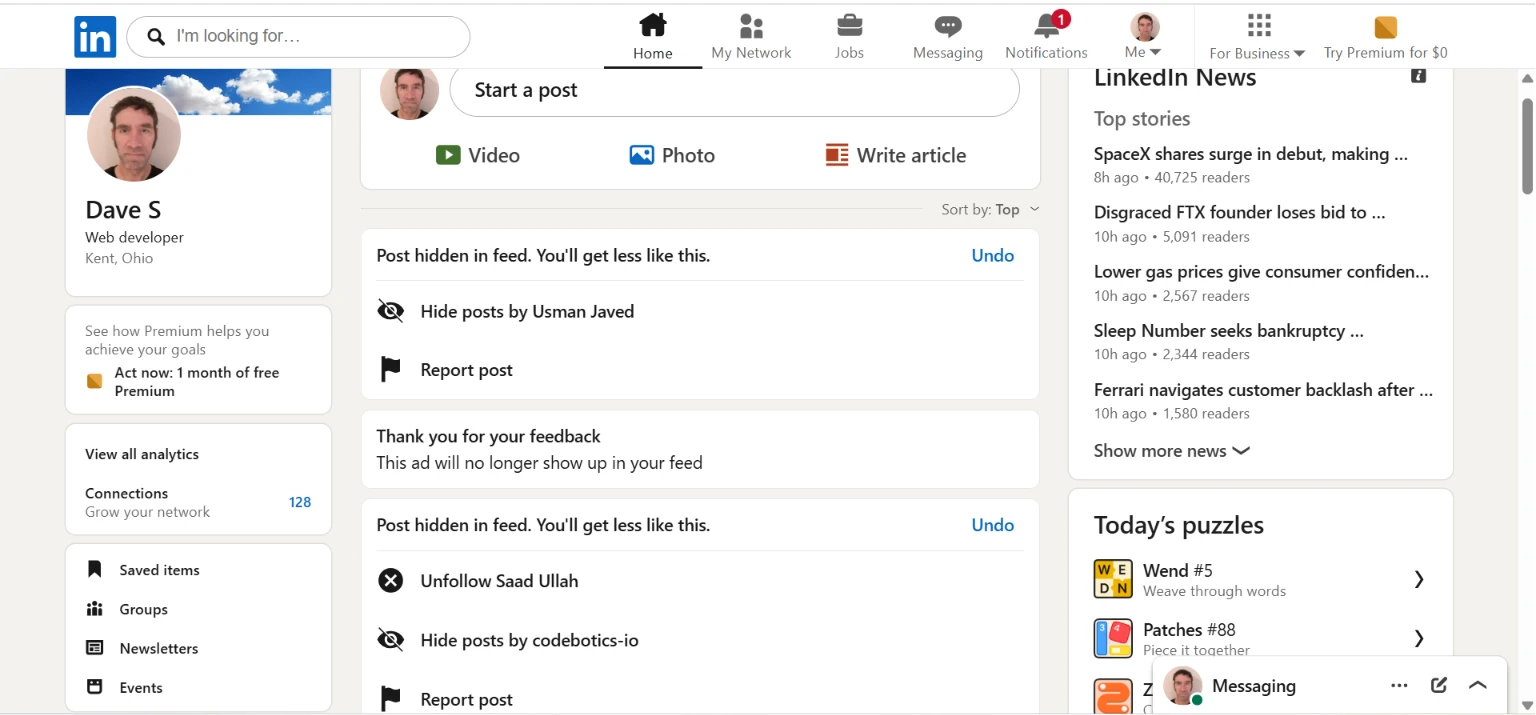Viewport: 1536px width, 715px height.
Task: Click LinkedIn News info icon
Action: (1418, 76)
